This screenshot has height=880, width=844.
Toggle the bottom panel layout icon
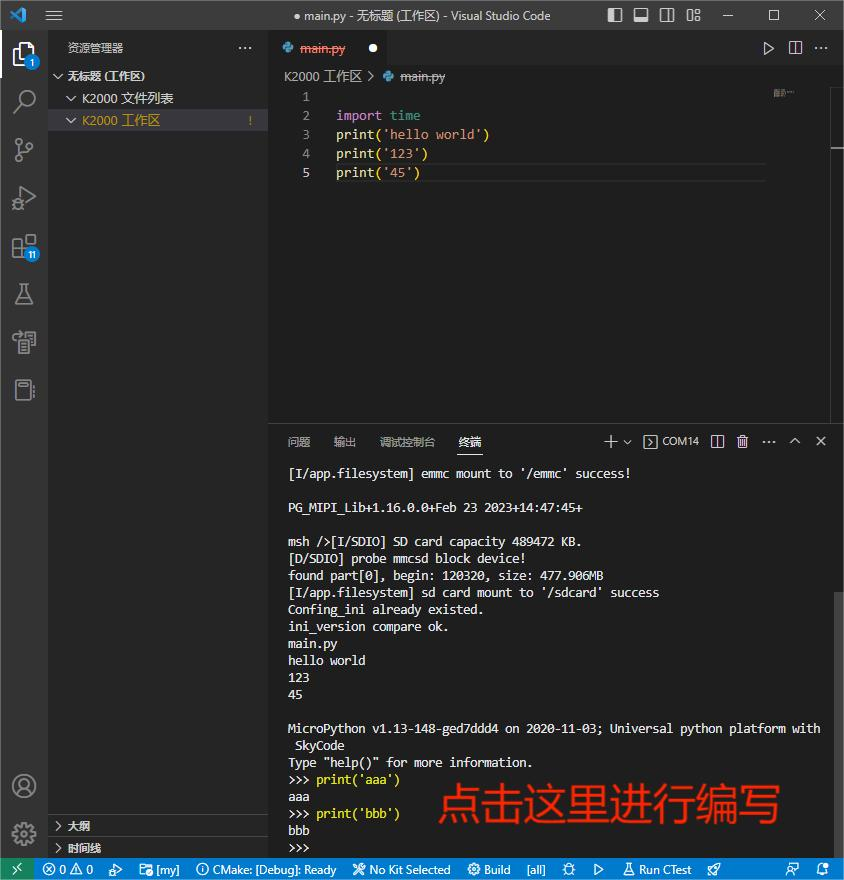tap(641, 15)
